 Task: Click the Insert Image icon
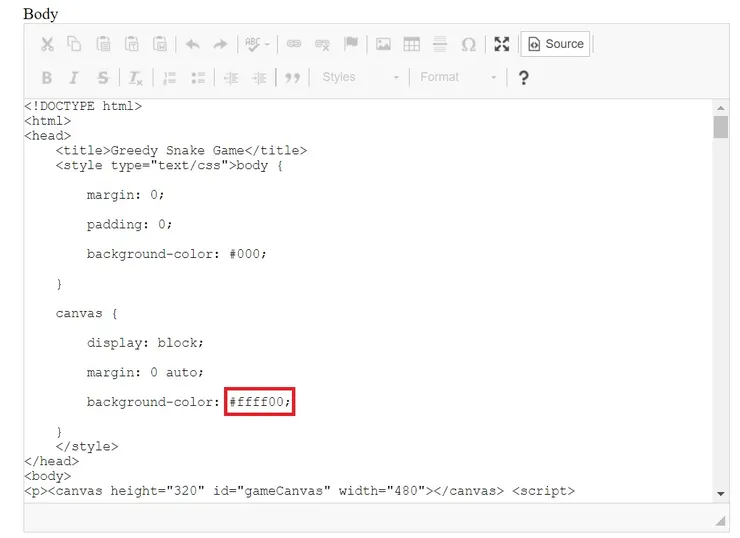(x=383, y=44)
